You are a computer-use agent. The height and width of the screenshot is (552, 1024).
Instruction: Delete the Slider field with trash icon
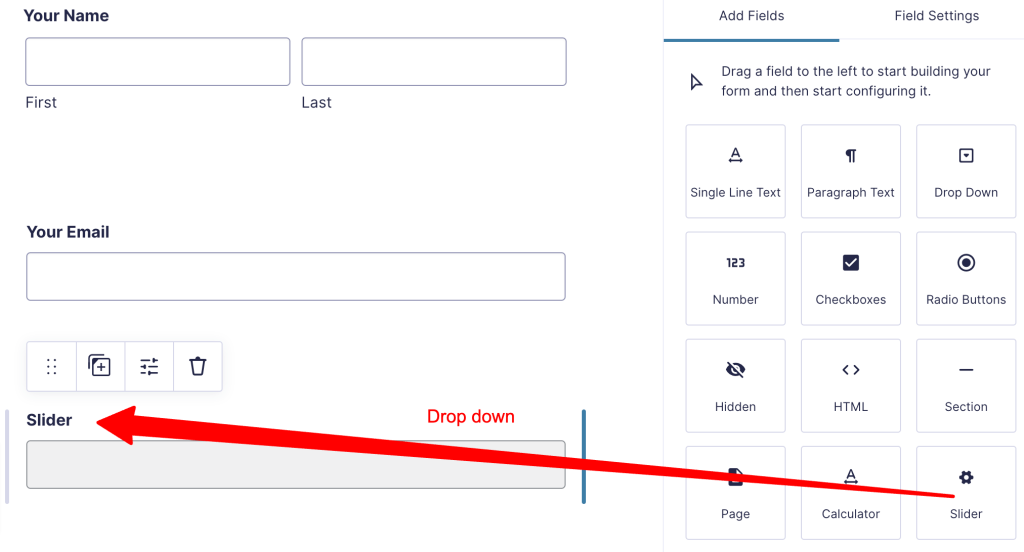(198, 366)
